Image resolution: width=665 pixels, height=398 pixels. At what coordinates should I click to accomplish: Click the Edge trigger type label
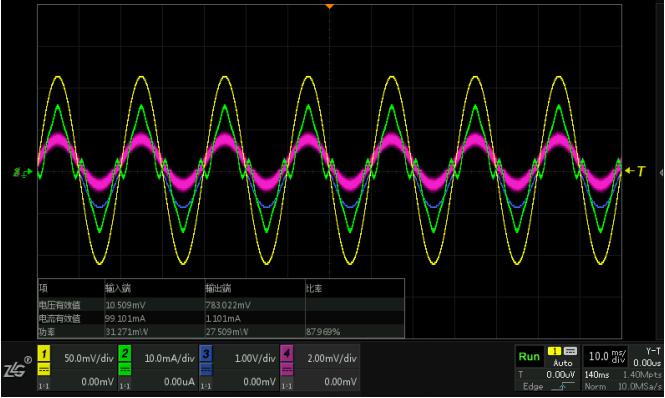pos(533,387)
